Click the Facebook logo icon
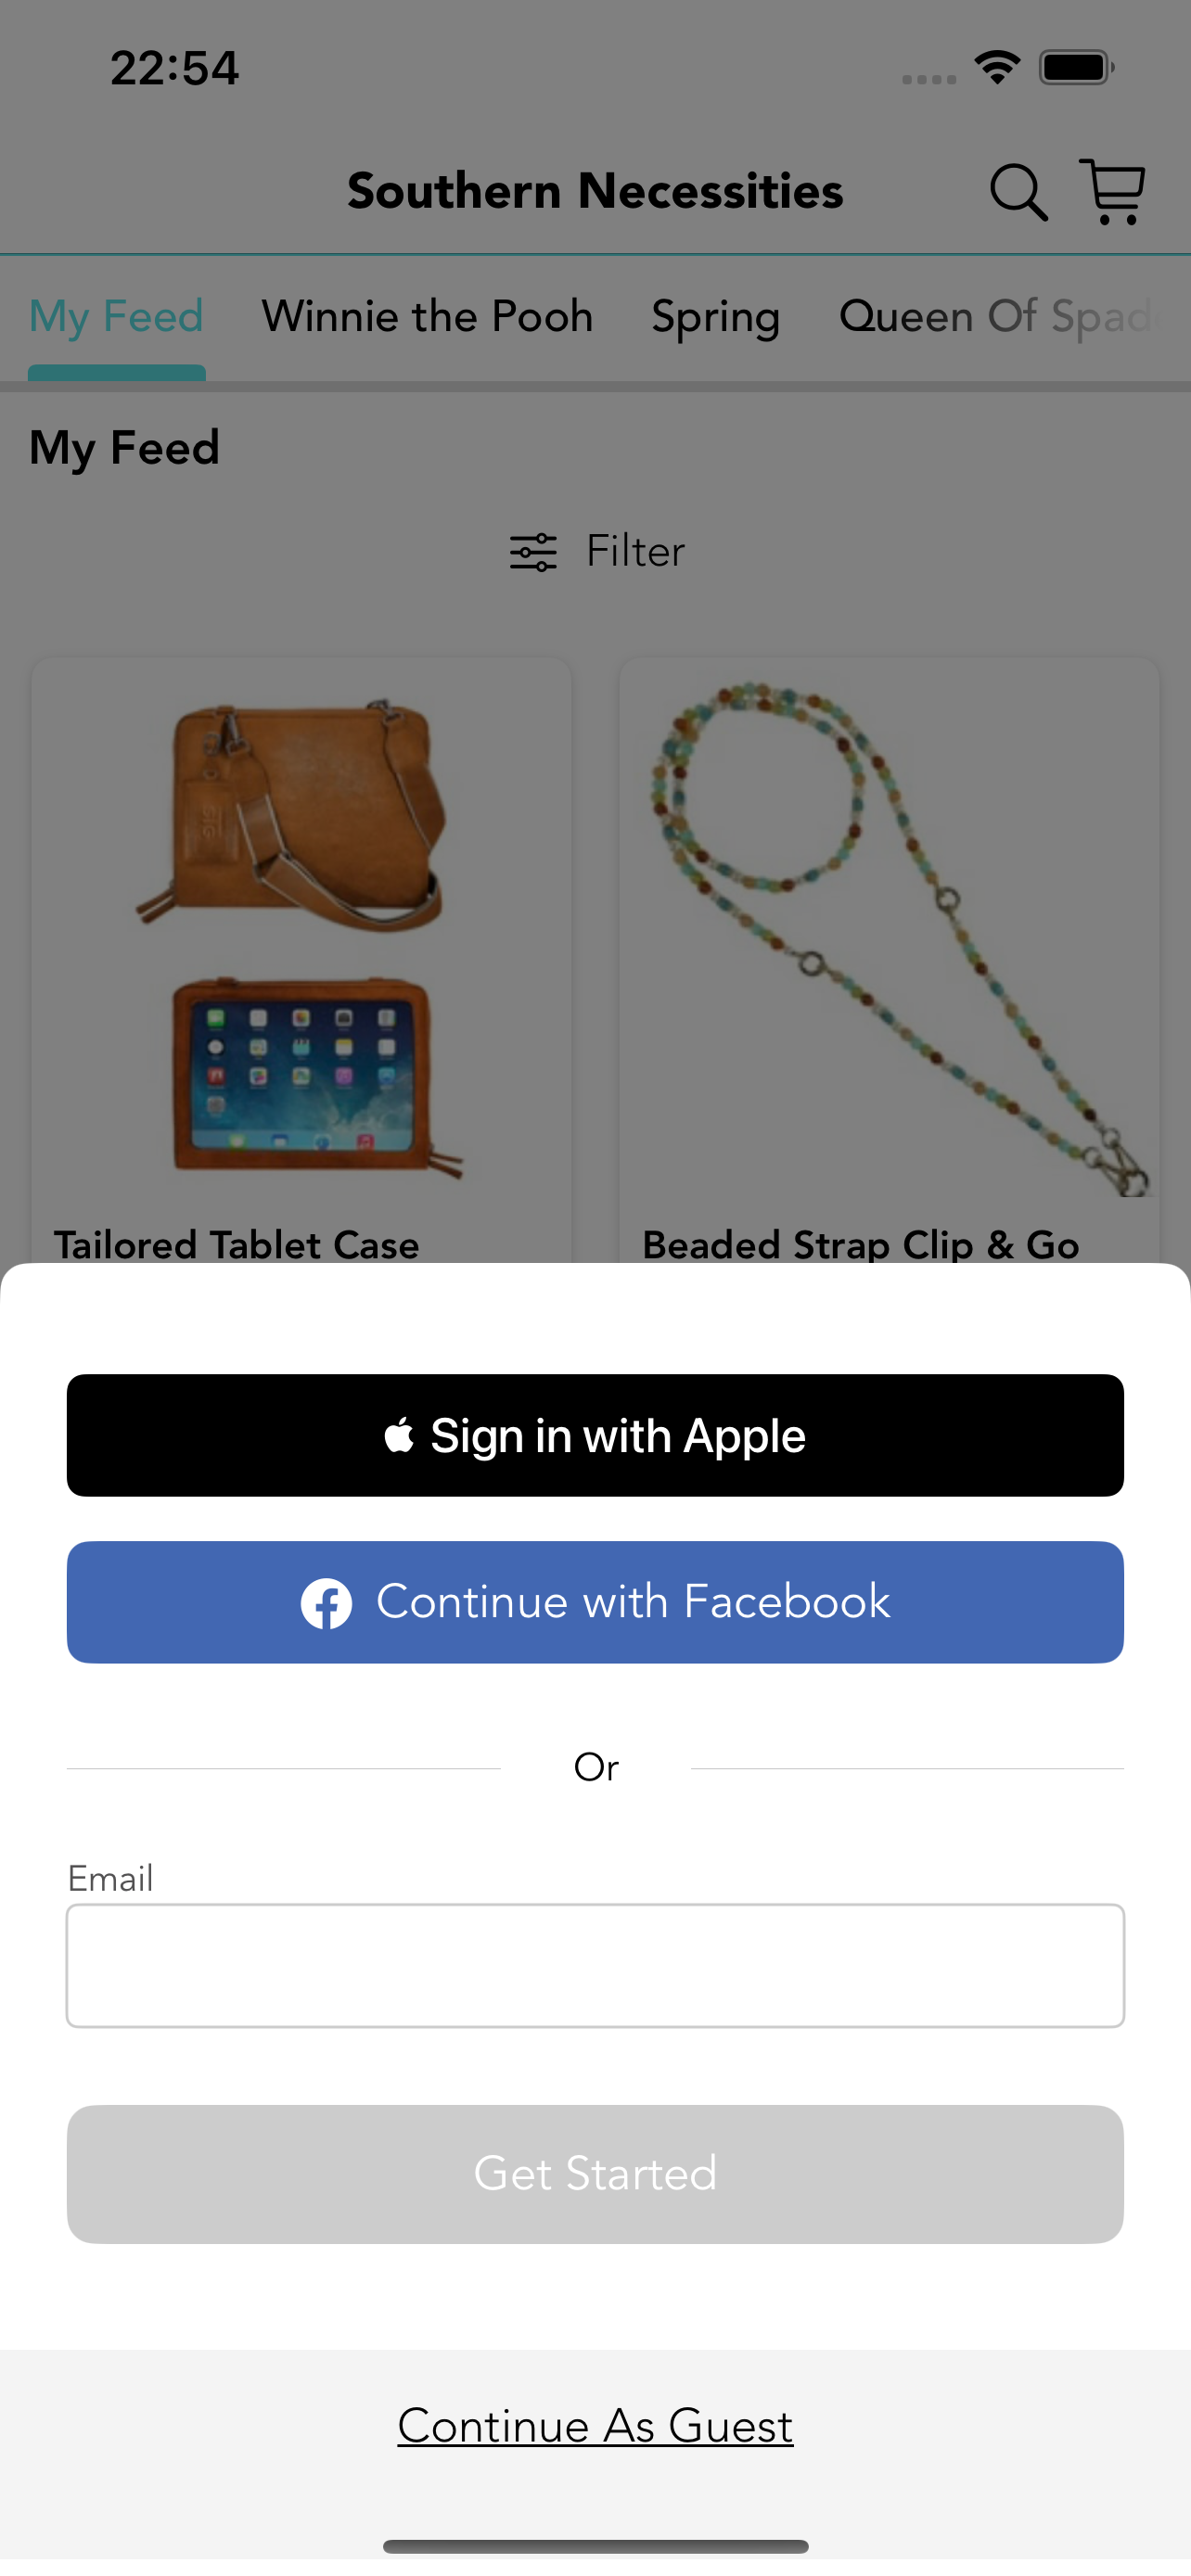Viewport: 1191px width, 2576px height. point(326,1603)
